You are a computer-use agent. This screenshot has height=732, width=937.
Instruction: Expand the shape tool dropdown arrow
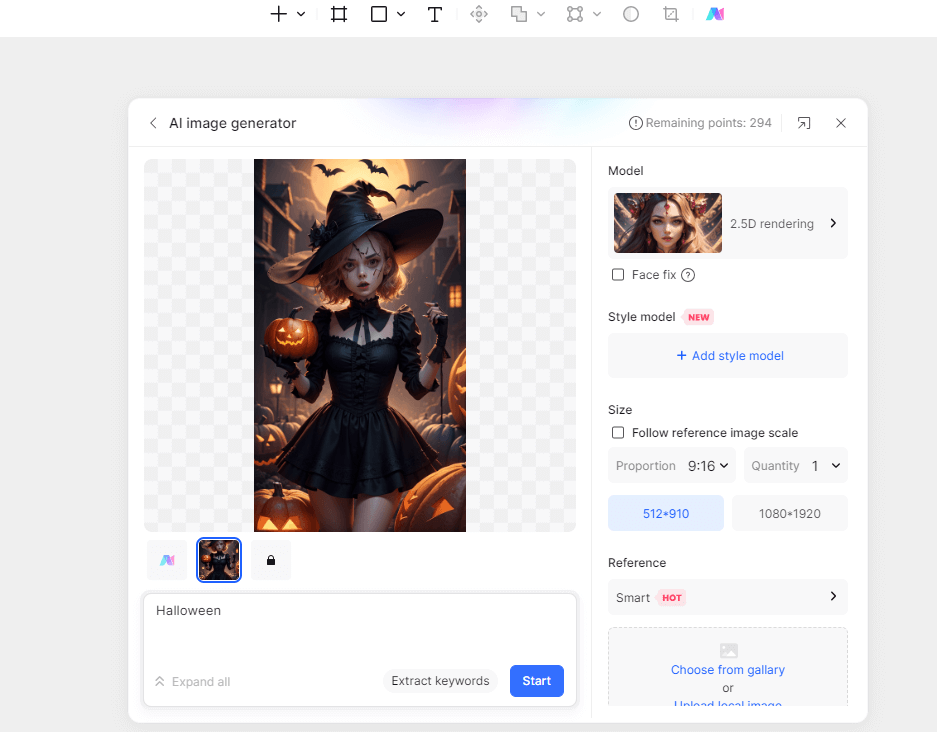[401, 14]
